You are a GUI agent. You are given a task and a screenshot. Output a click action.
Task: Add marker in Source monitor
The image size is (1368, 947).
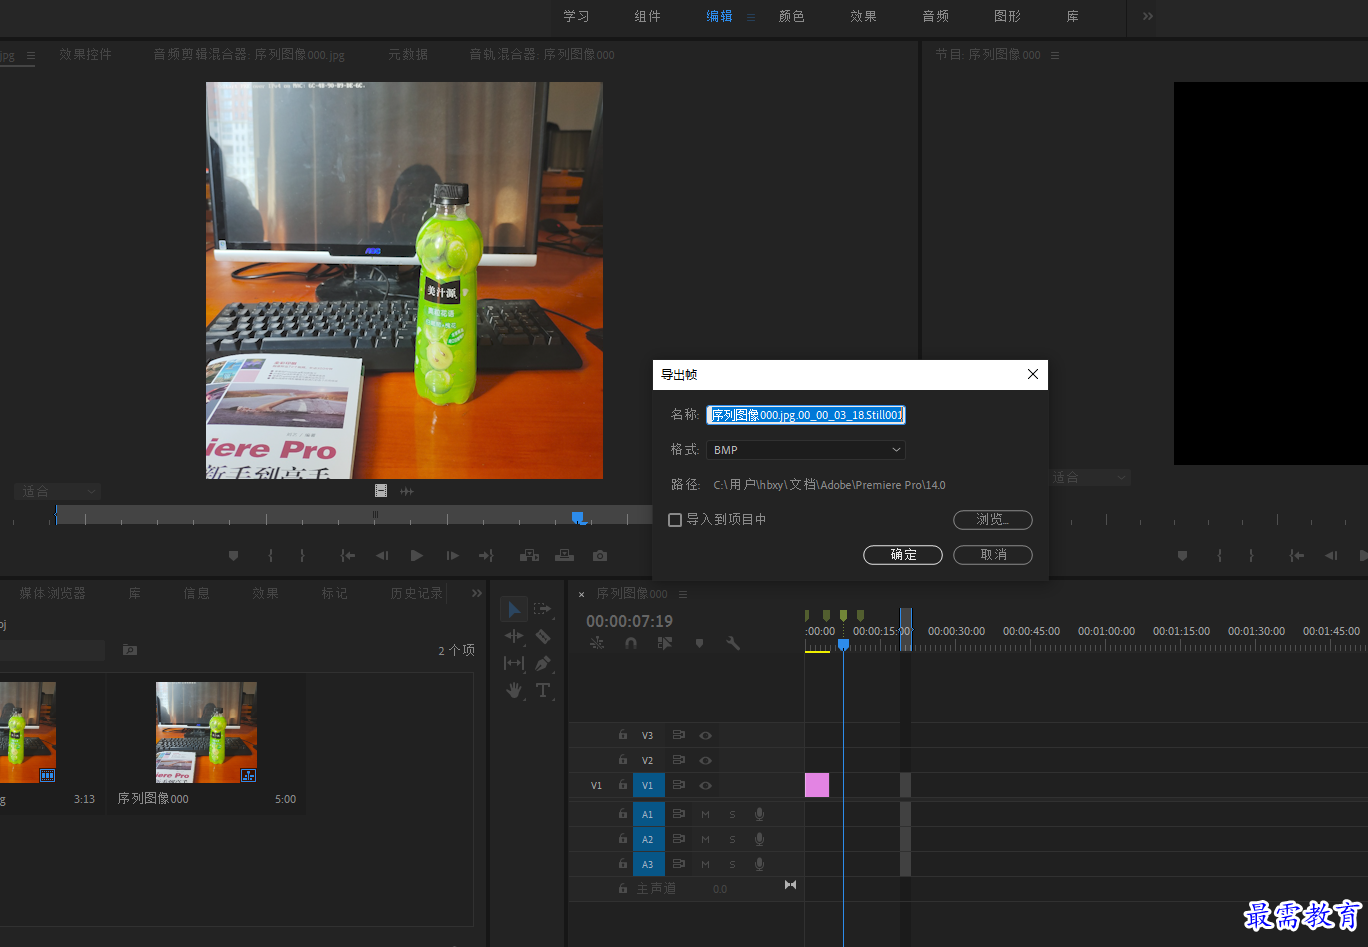pyautogui.click(x=234, y=555)
